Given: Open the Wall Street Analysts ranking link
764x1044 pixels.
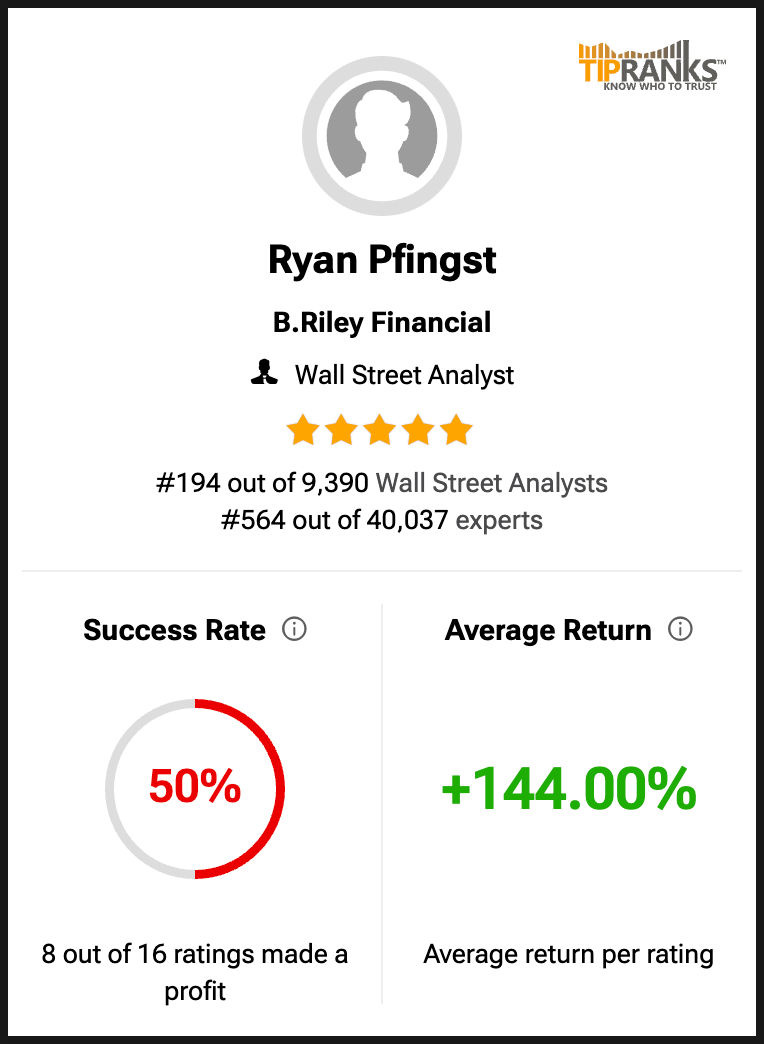Looking at the screenshot, I should coord(492,483).
